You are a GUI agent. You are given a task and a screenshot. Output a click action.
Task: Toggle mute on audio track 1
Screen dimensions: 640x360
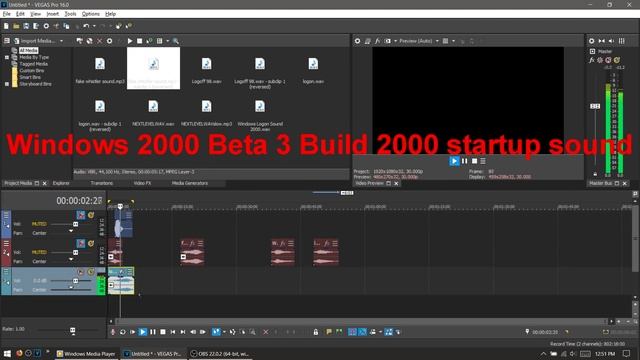(81, 215)
